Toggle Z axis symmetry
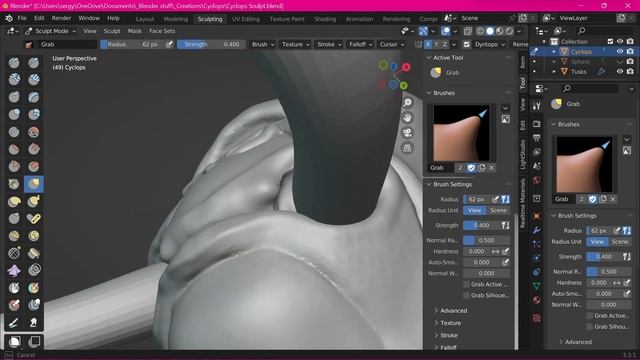 coord(444,44)
